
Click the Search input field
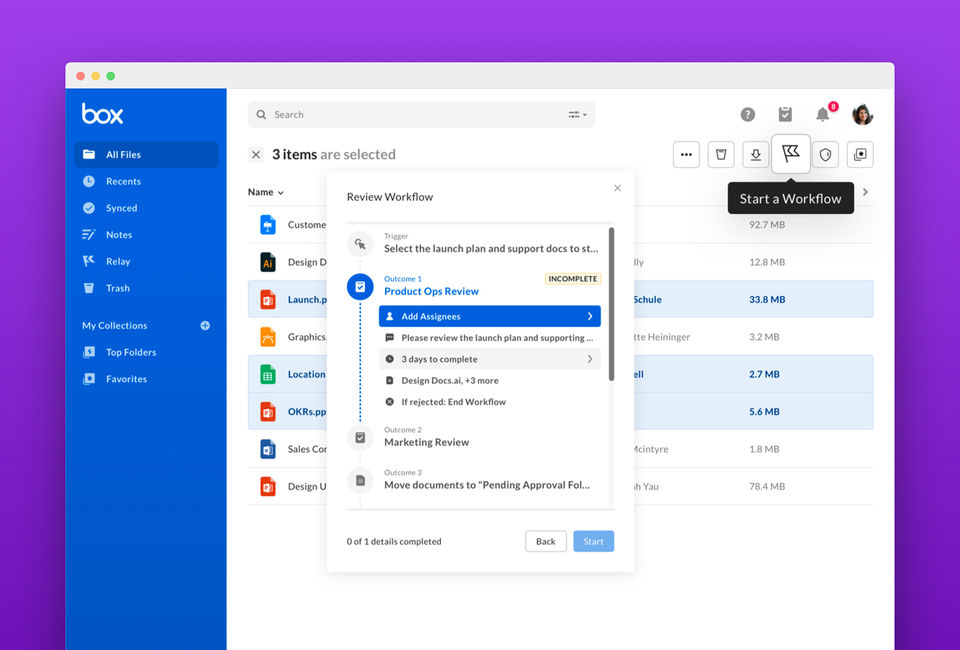coord(421,114)
